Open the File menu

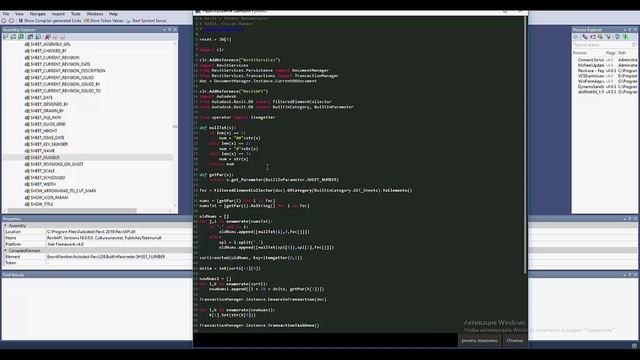(6, 14)
